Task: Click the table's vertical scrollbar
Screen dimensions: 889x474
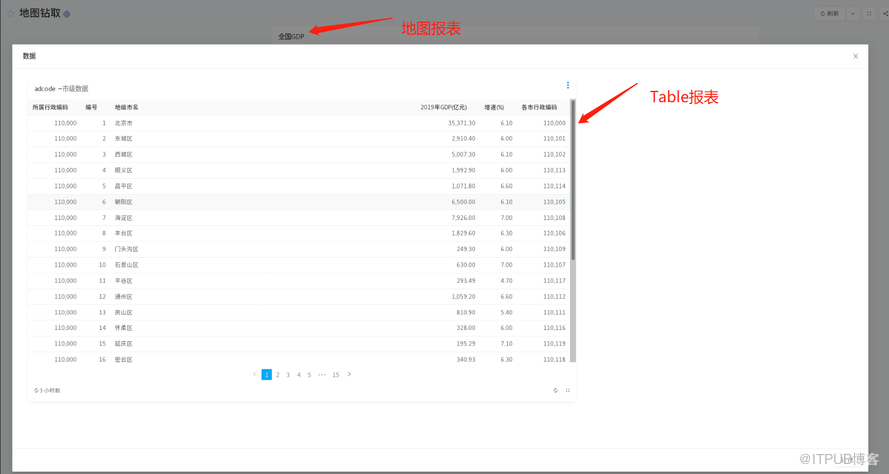Action: pos(573,180)
